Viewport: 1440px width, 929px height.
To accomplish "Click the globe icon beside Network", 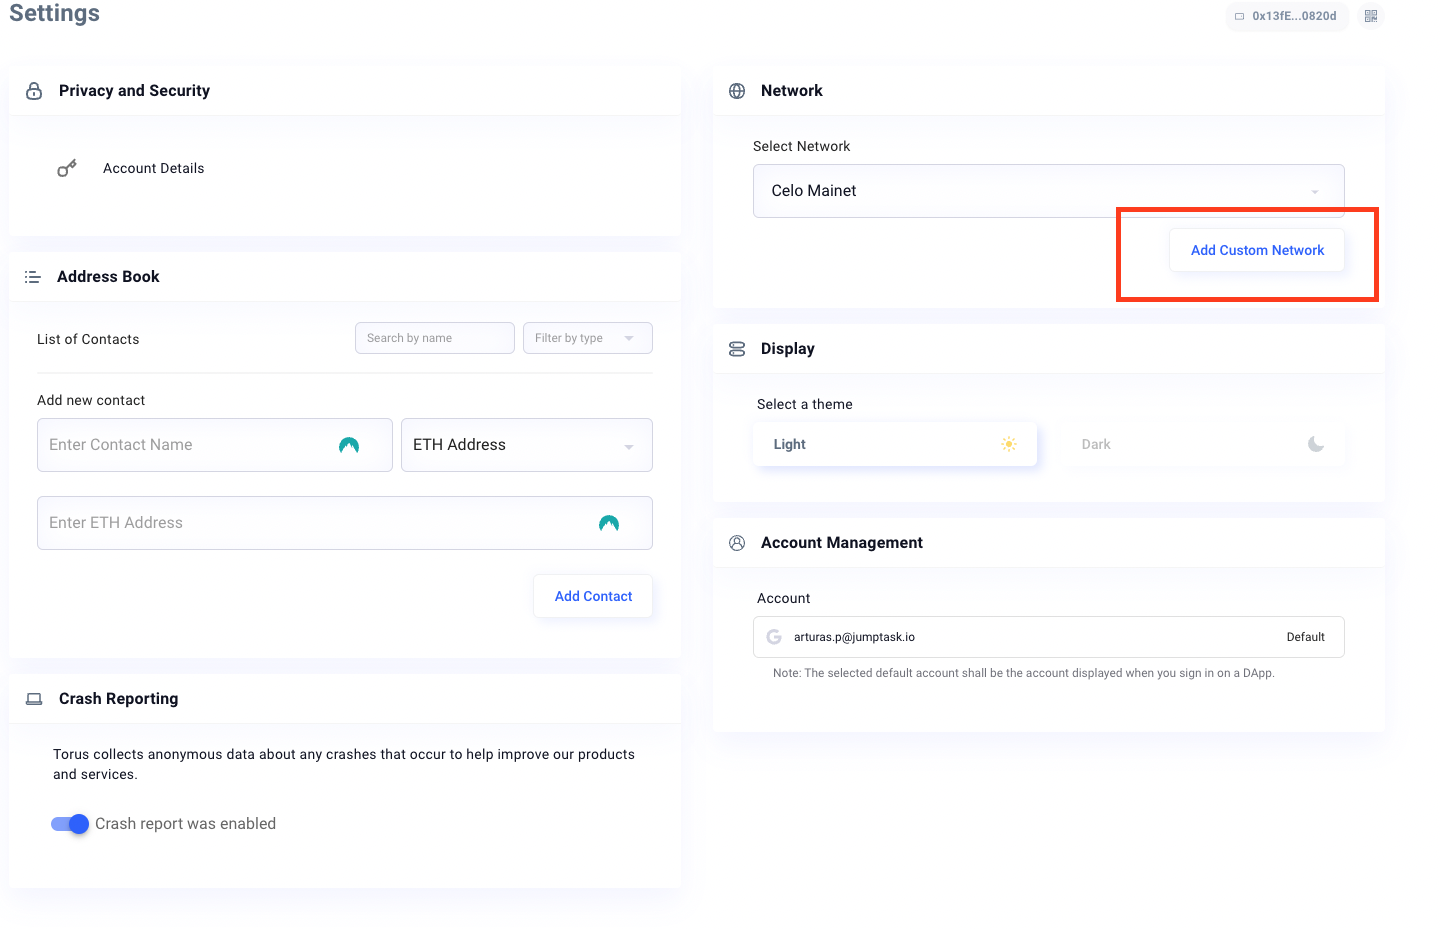I will 737,91.
